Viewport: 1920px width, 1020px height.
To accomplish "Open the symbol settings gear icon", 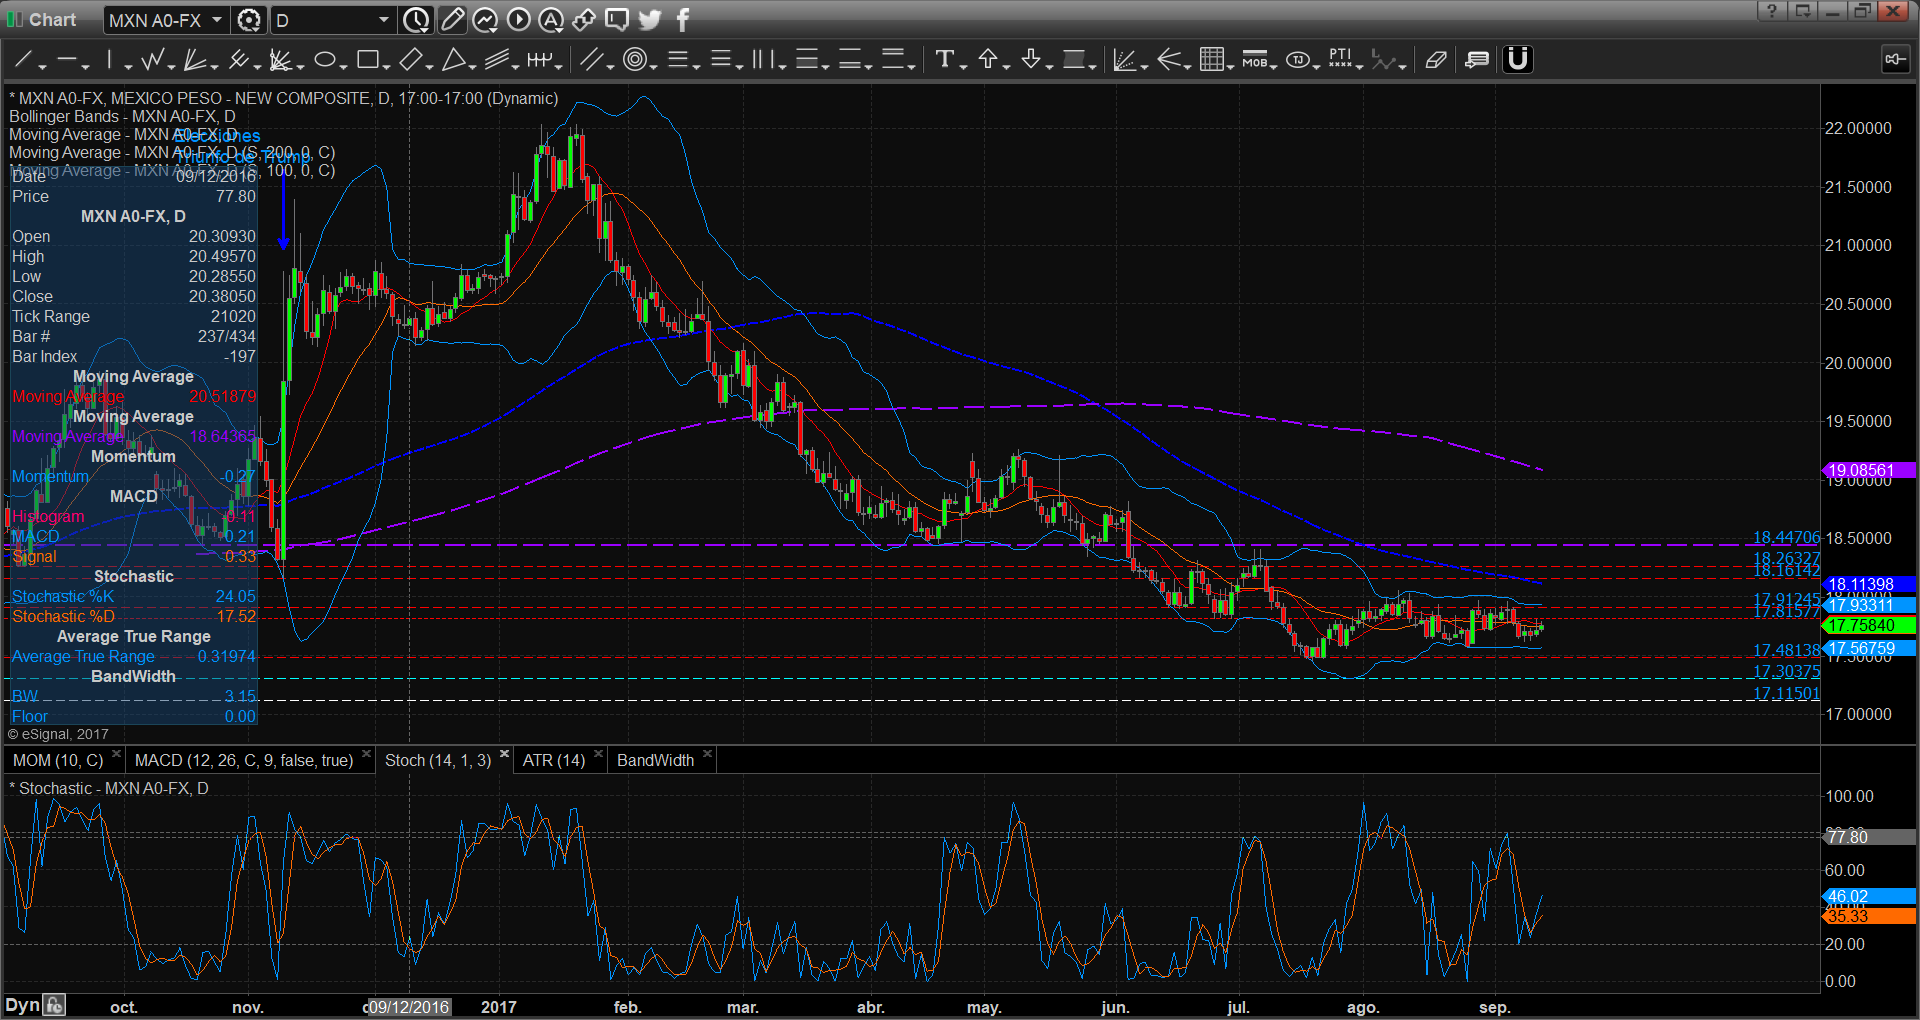I will coord(249,19).
